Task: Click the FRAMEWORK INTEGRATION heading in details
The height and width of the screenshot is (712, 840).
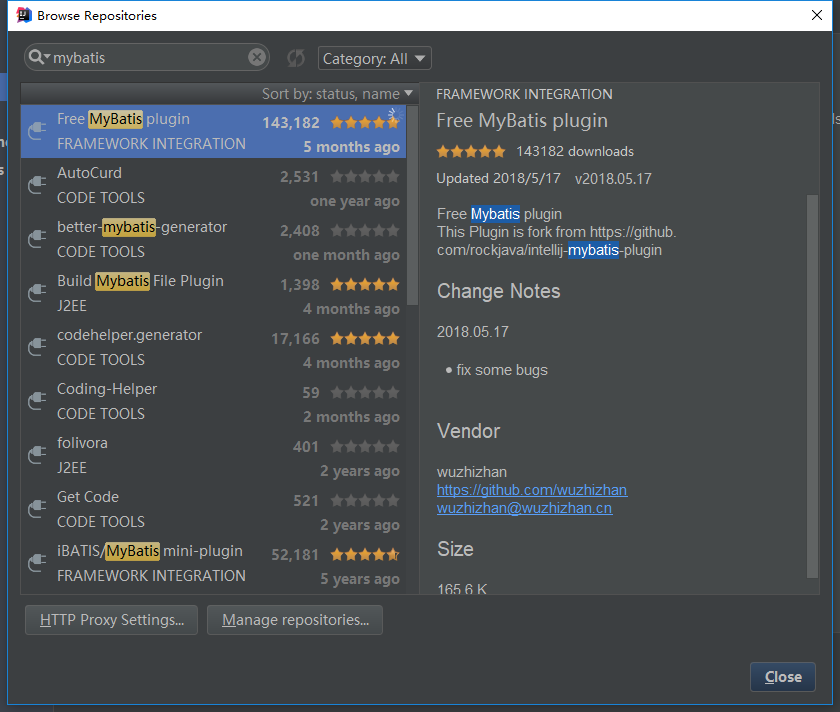Action: pos(524,94)
